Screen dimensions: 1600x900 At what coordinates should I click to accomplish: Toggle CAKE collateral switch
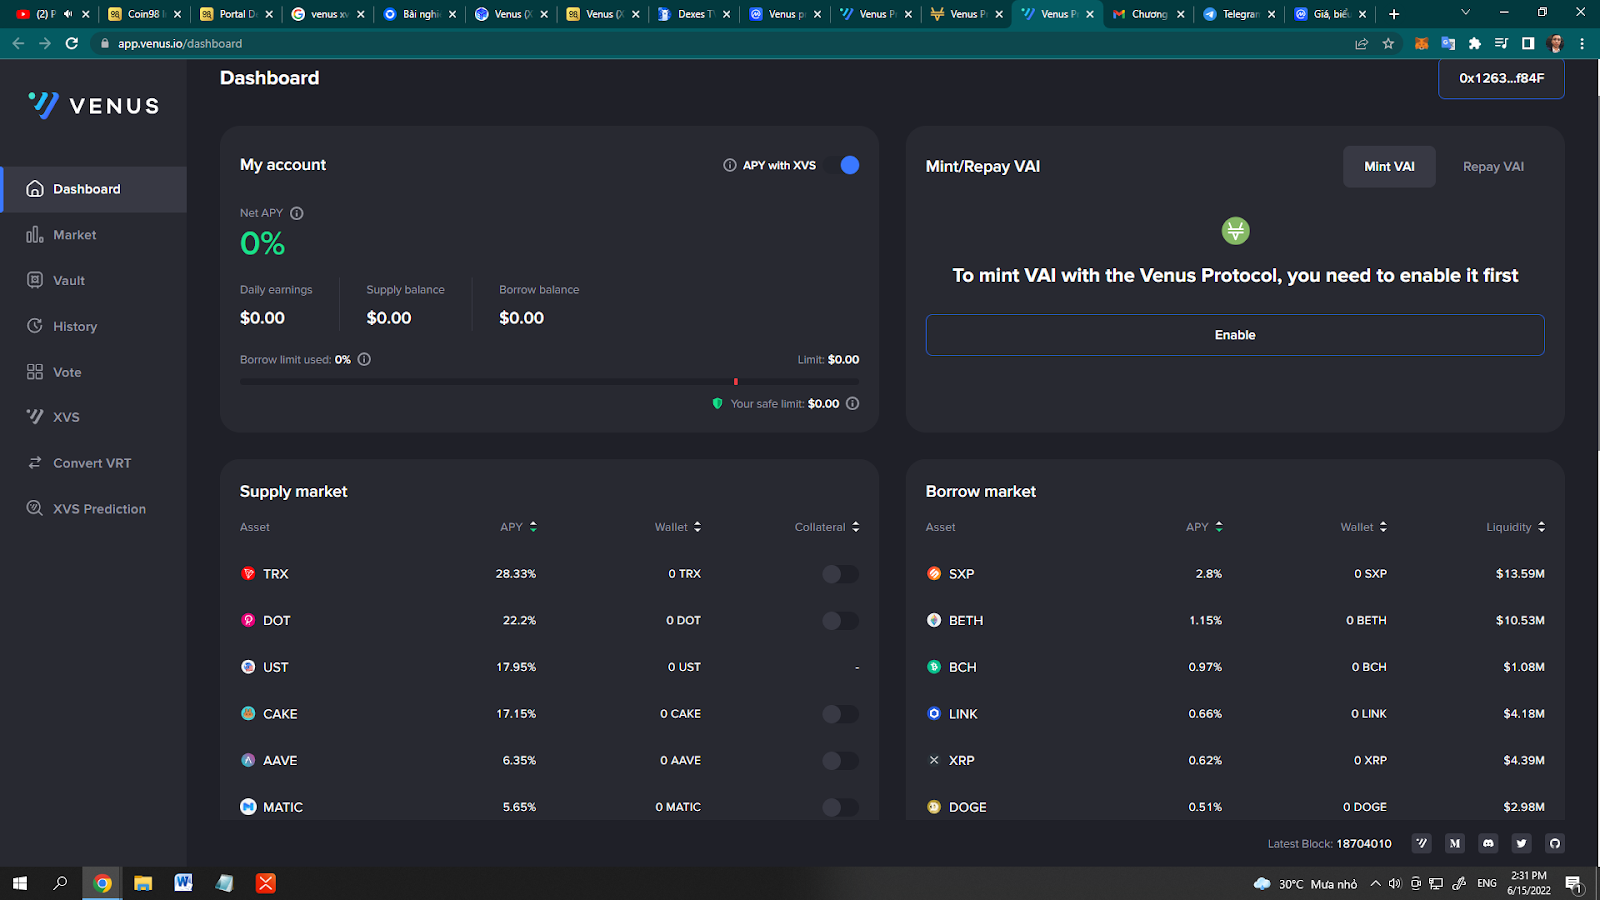(840, 714)
